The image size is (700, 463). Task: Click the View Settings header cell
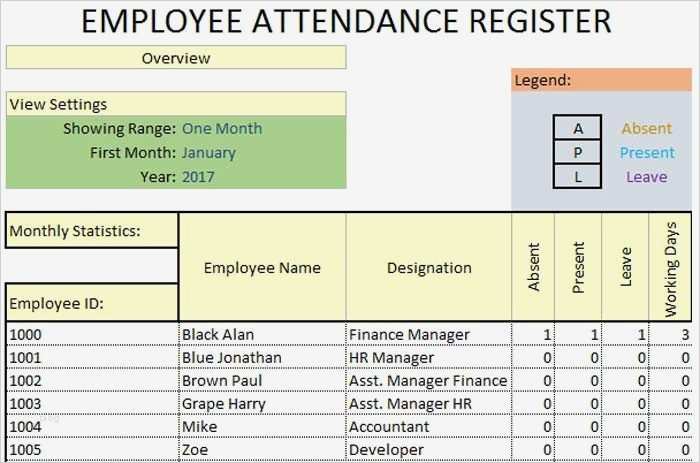click(x=176, y=104)
